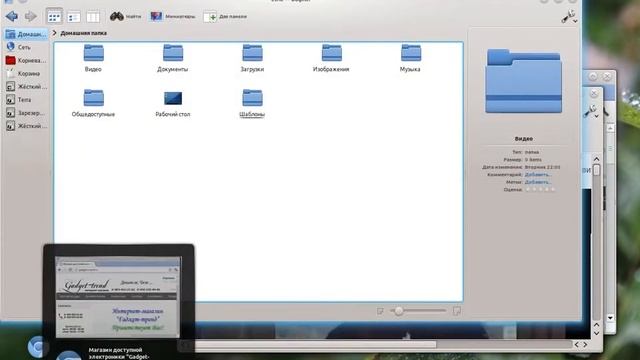
Task: Click the Домашняя папка breadcrumb
Action: (x=84, y=33)
